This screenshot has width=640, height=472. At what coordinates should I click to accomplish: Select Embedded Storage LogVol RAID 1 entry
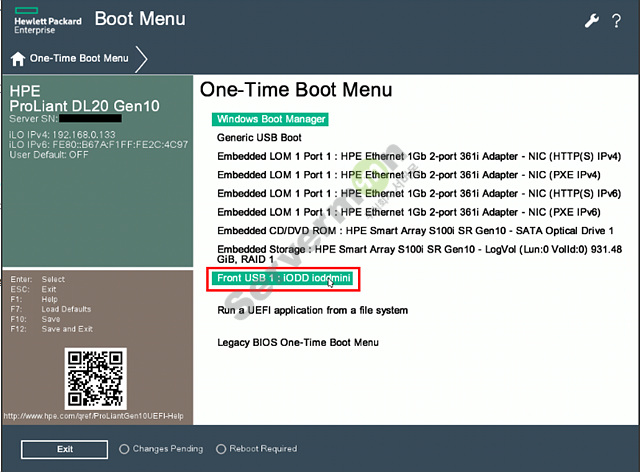(419, 254)
